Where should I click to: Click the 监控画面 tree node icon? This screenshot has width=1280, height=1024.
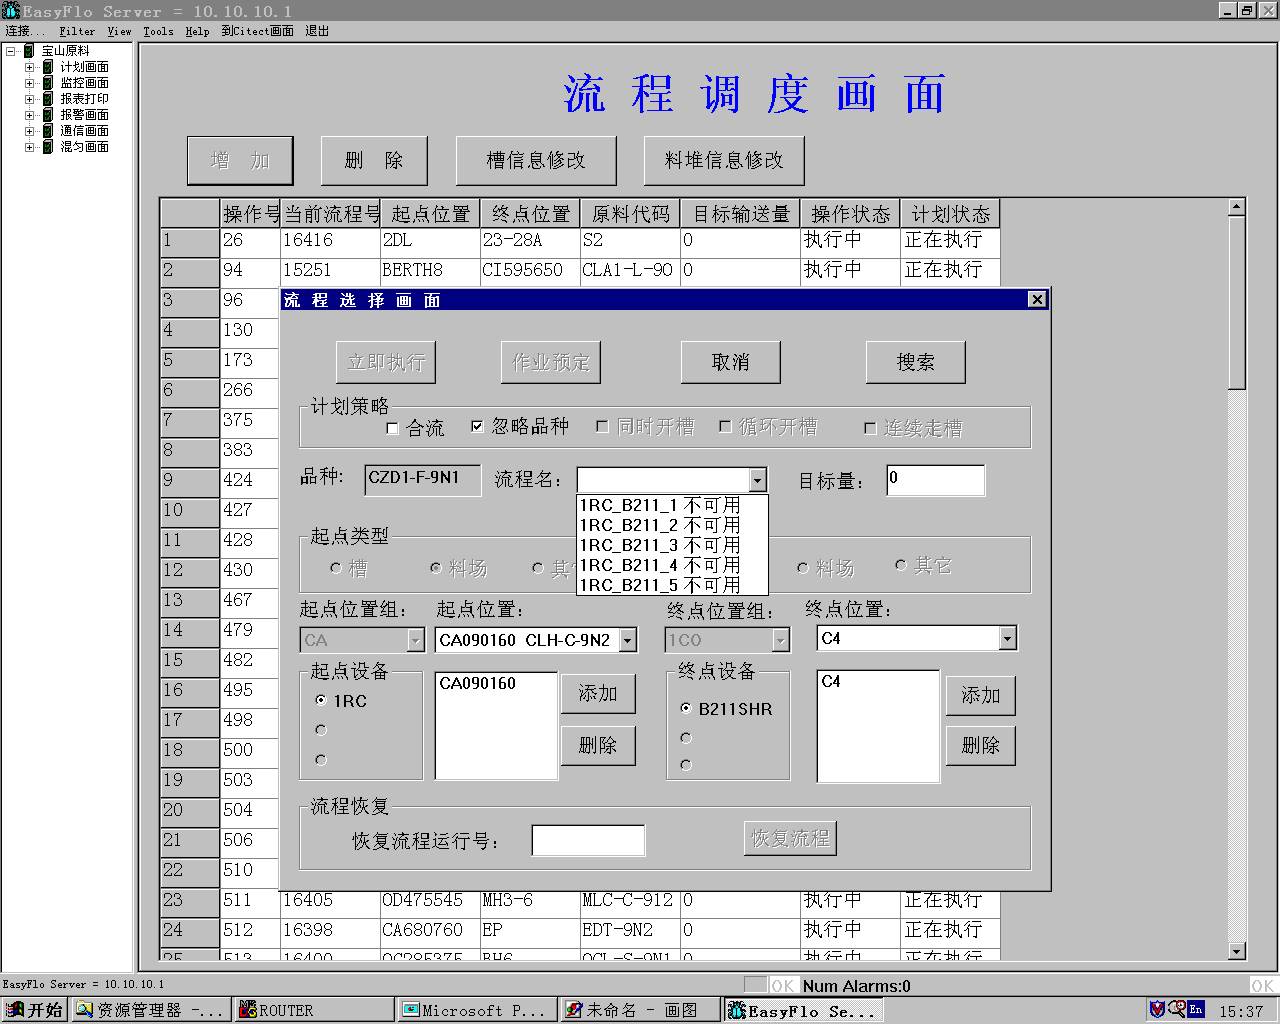click(48, 83)
